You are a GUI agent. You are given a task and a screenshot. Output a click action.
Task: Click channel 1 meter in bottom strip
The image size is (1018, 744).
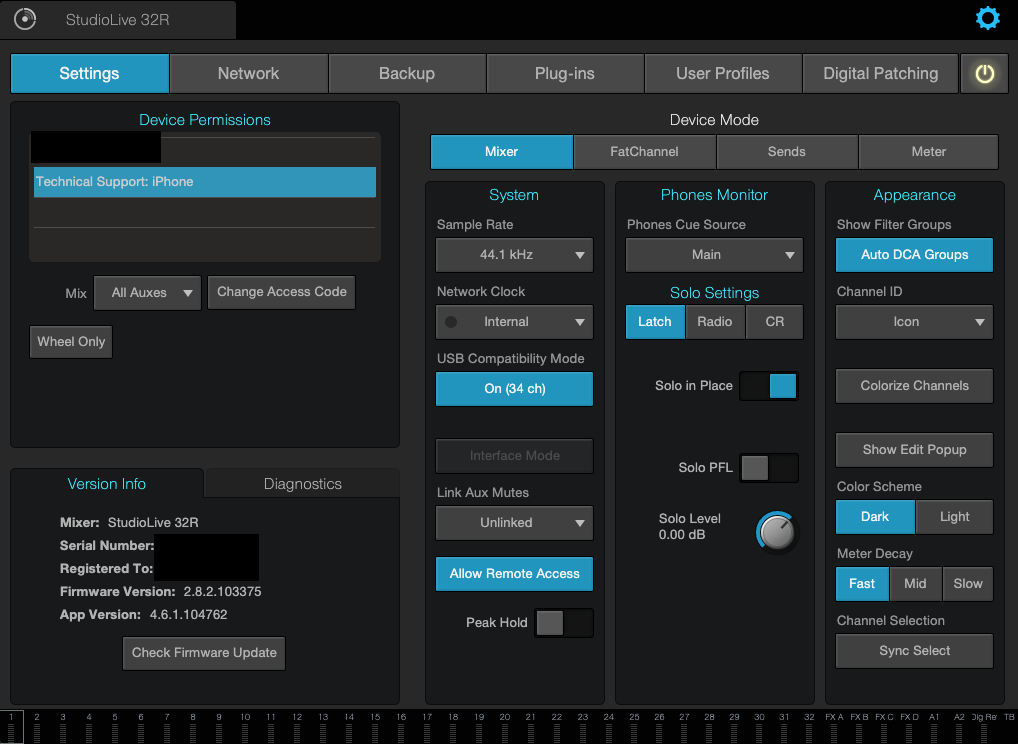click(x=12, y=727)
